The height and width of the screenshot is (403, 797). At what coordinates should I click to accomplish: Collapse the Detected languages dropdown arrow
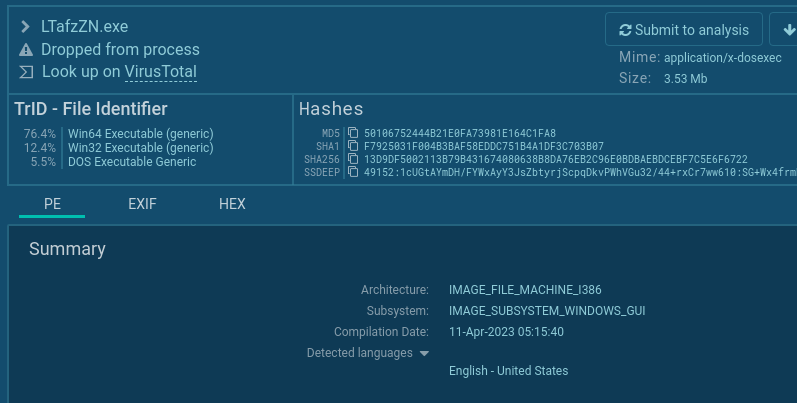[424, 353]
